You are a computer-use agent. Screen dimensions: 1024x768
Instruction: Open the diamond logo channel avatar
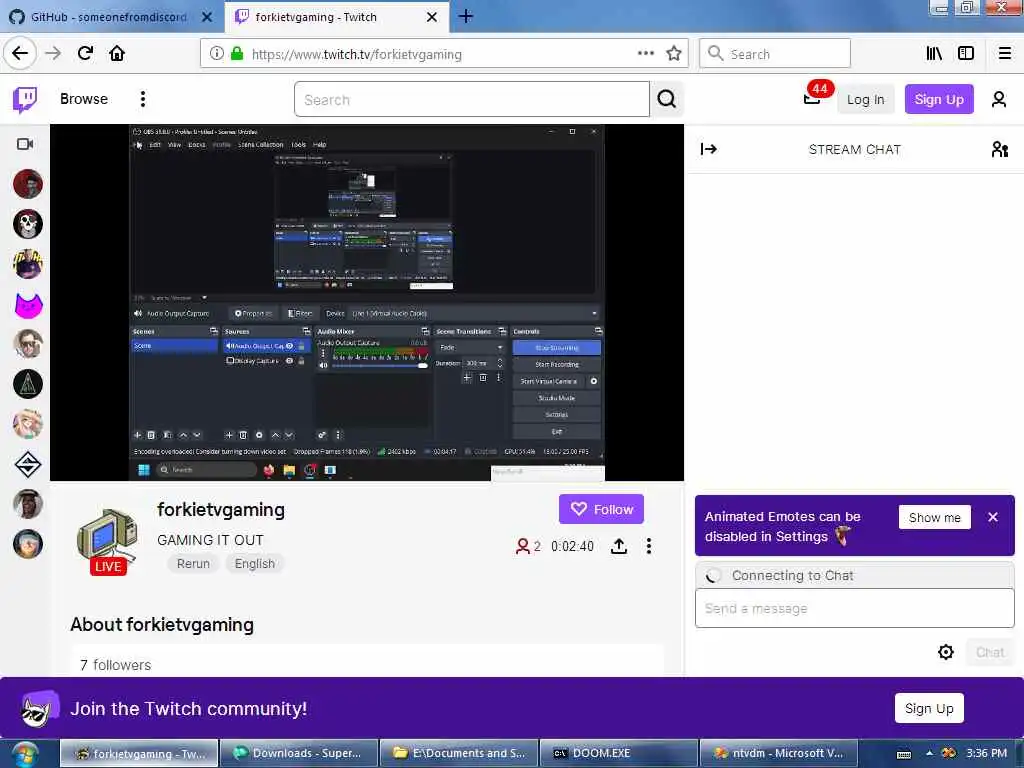tap(27, 464)
